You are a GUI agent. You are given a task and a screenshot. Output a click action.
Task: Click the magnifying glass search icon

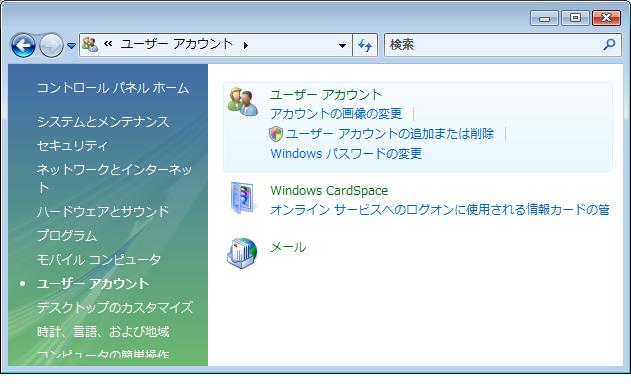click(610, 44)
